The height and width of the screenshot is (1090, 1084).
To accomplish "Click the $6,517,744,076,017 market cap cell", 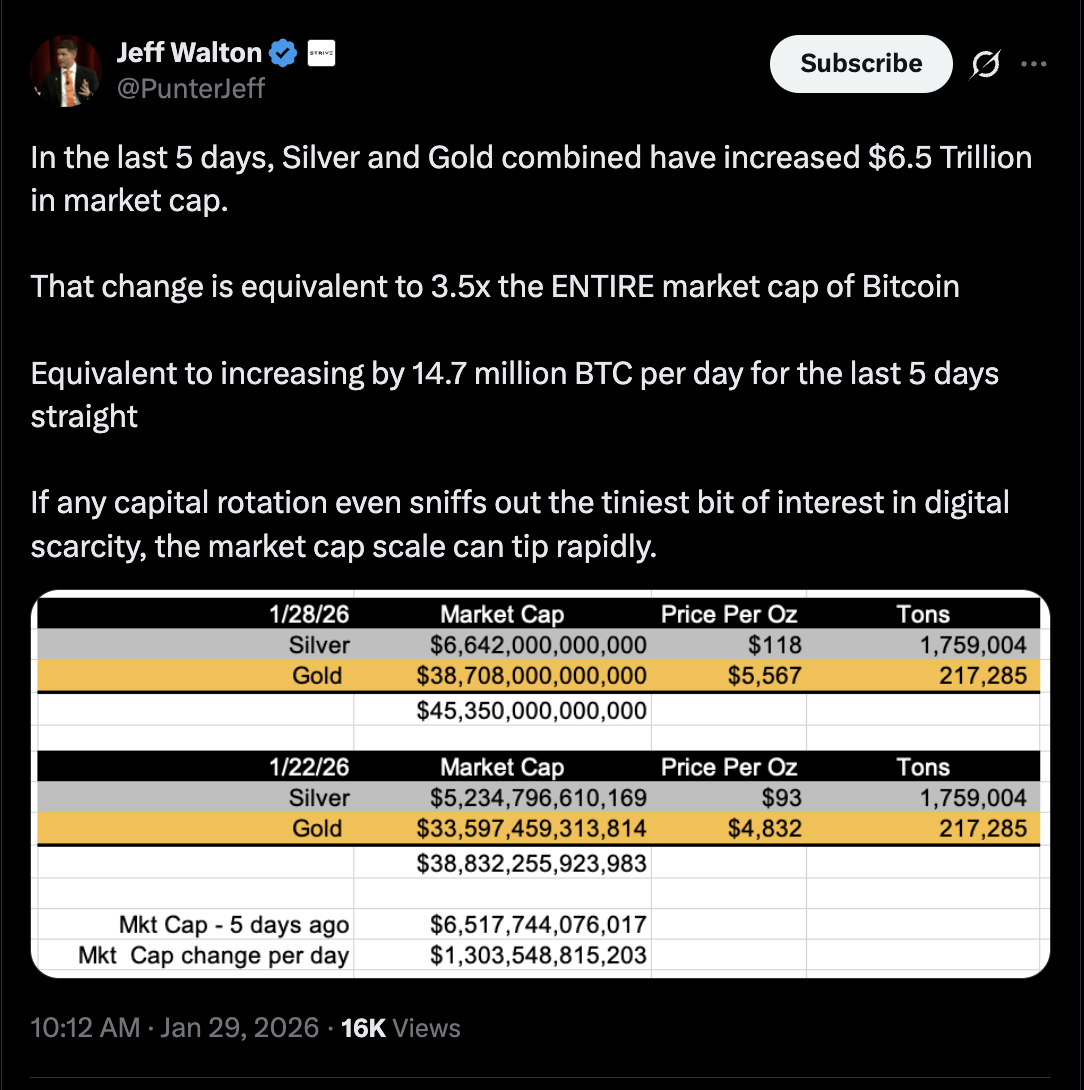I will [x=538, y=925].
